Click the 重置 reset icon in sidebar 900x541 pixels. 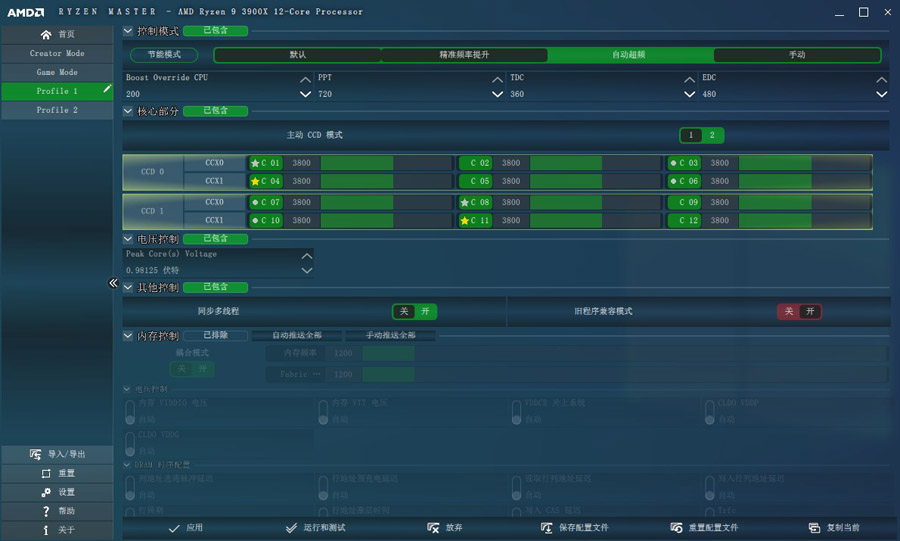46,473
